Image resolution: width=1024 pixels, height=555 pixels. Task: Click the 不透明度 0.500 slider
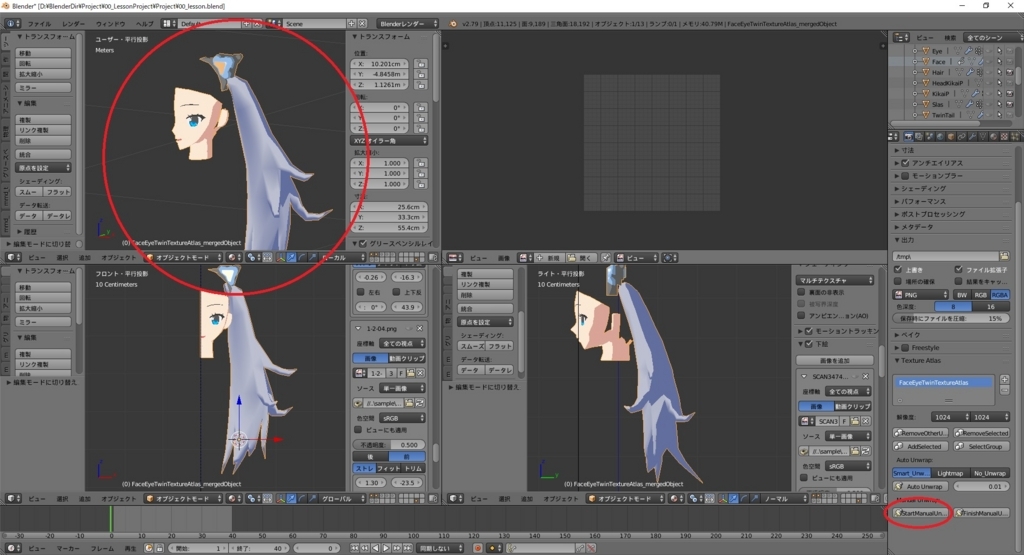coord(389,445)
